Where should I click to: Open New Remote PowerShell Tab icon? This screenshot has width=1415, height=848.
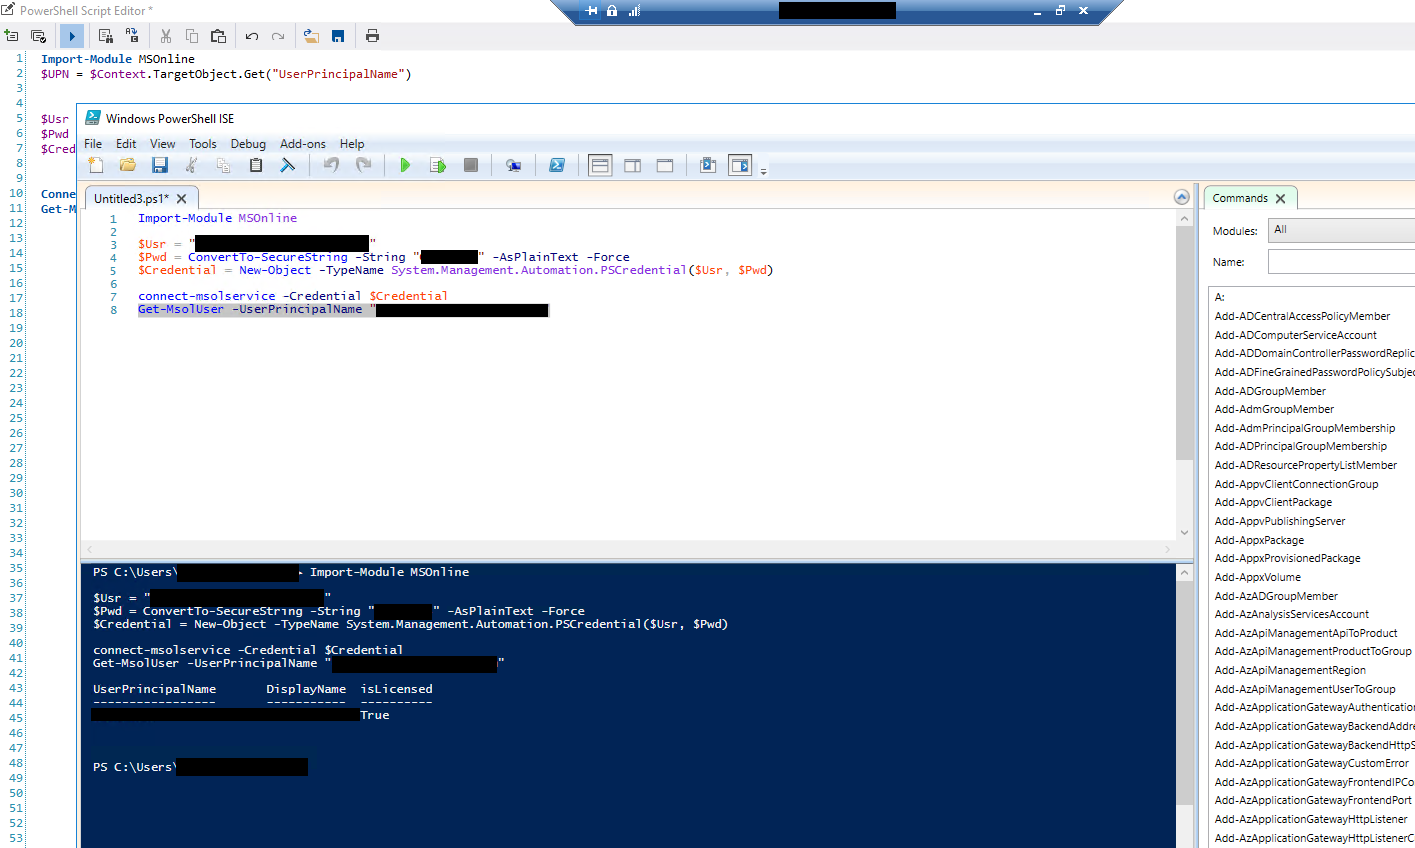(x=513, y=165)
